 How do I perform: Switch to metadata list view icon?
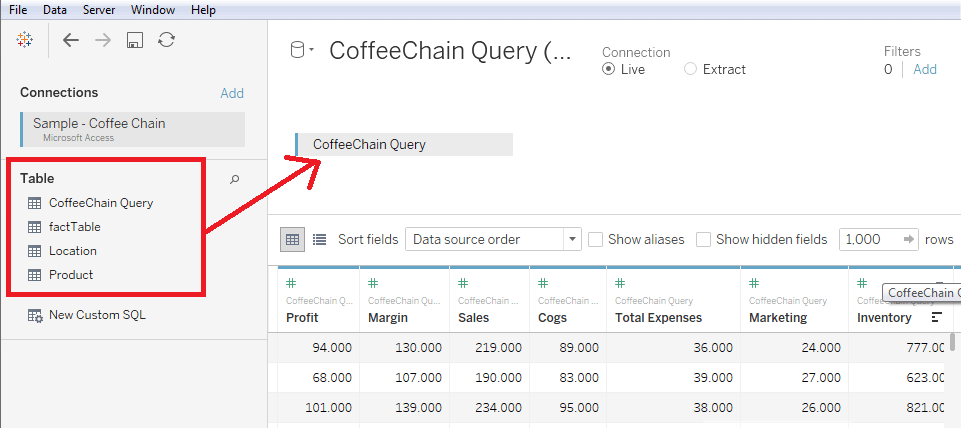click(x=319, y=239)
